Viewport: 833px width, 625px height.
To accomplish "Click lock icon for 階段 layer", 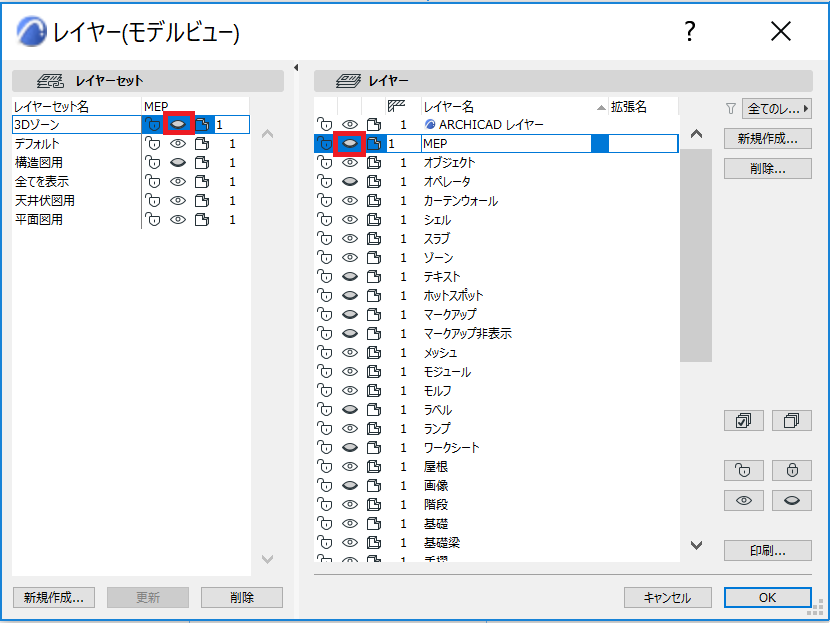I will click(x=325, y=505).
